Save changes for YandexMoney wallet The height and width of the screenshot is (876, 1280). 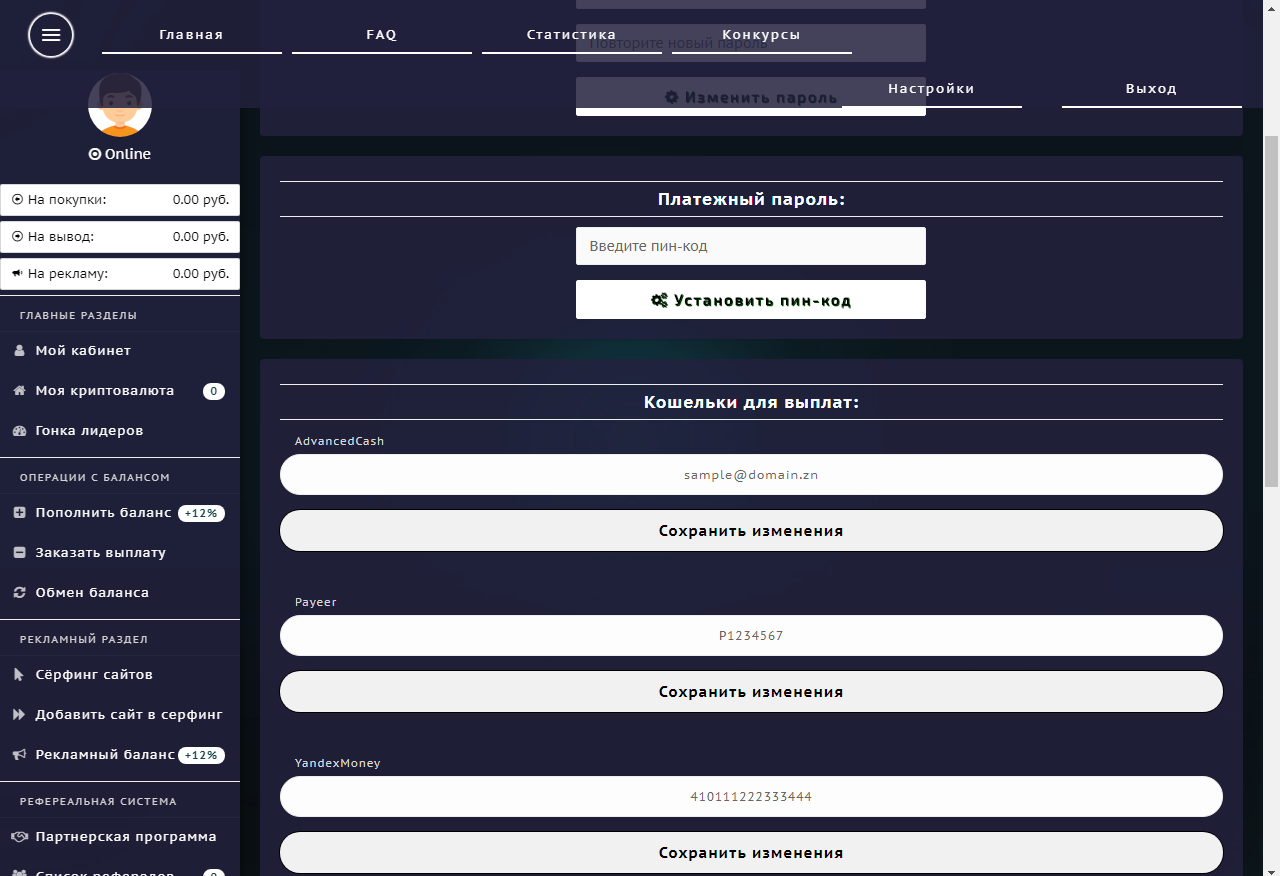coord(751,853)
